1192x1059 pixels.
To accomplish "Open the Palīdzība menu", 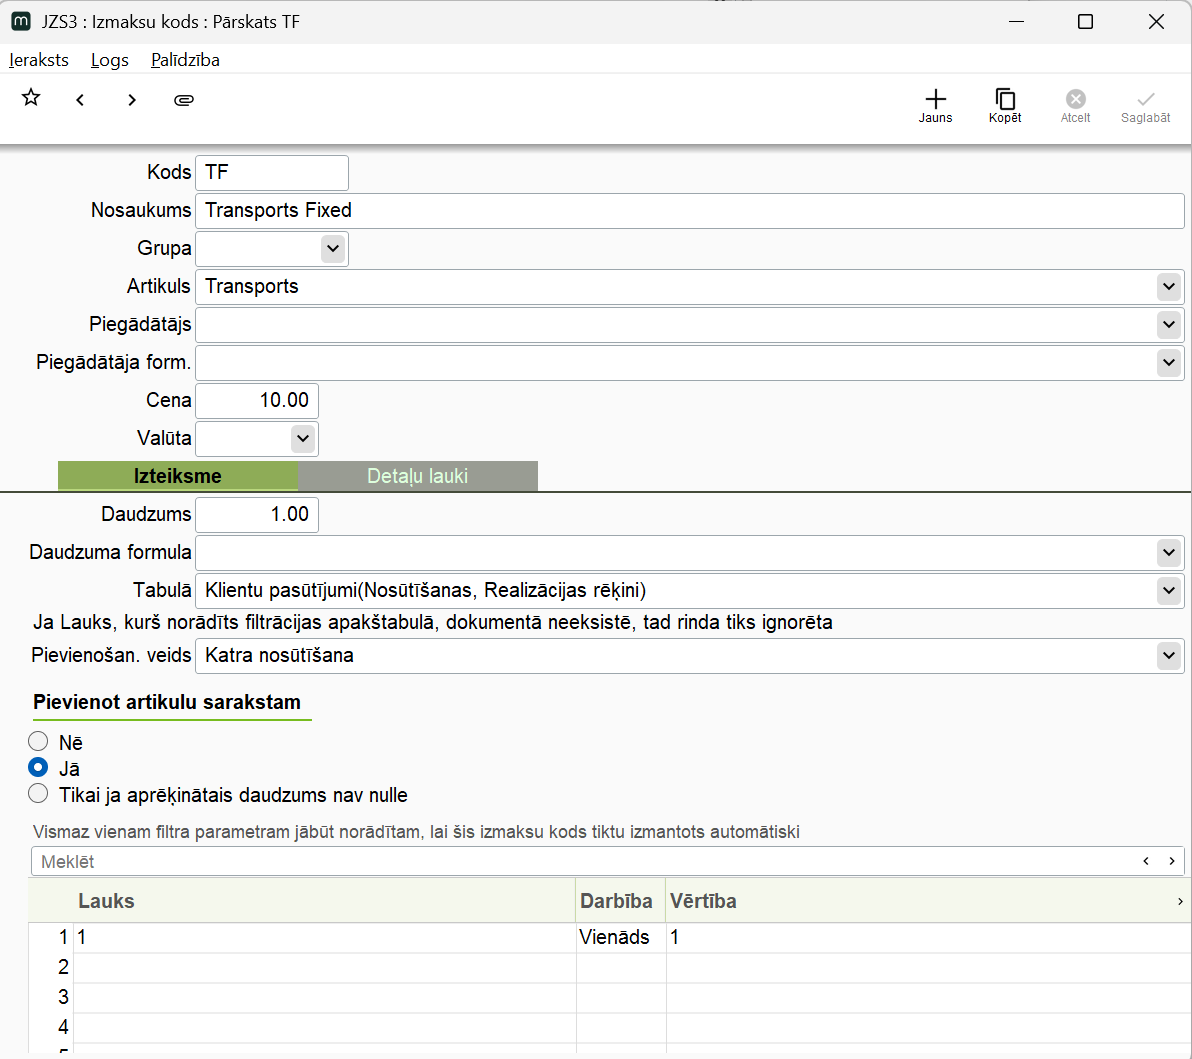I will click(185, 60).
